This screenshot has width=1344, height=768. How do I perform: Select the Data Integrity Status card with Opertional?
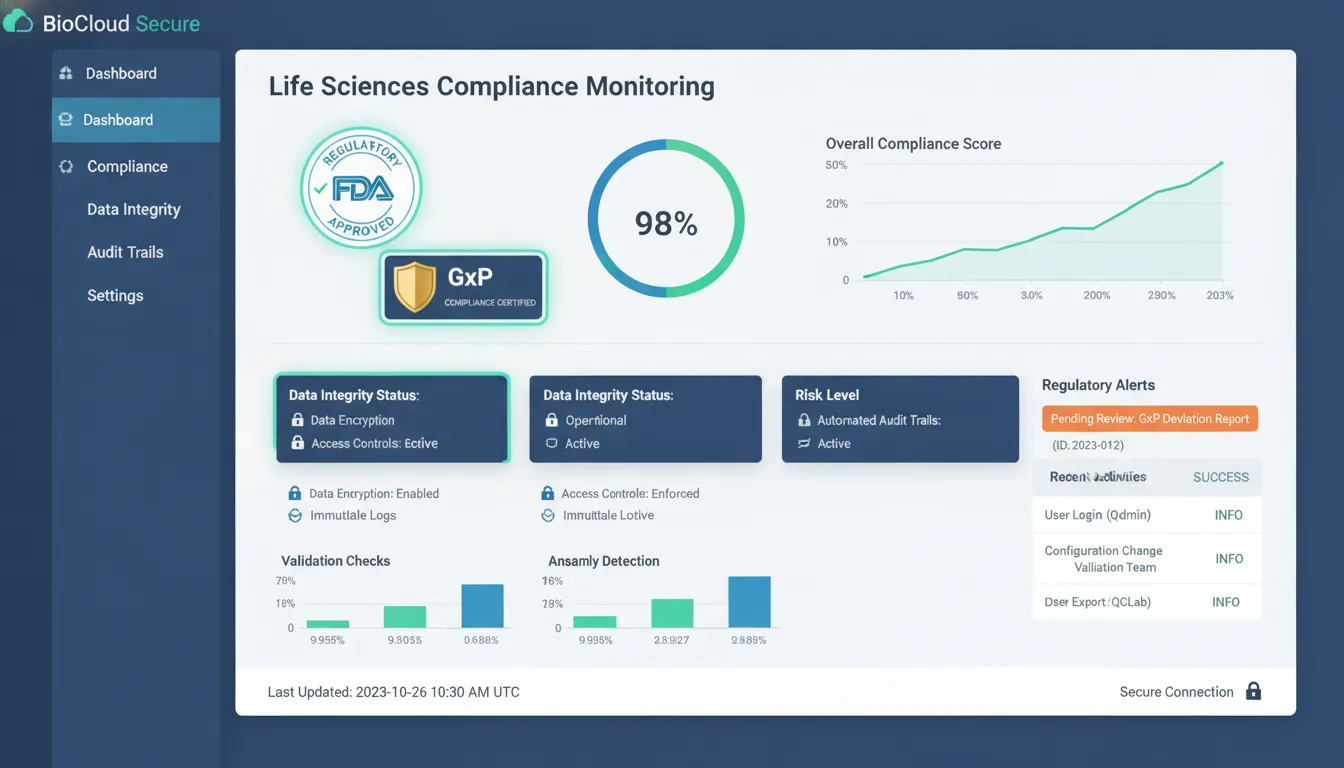tap(645, 419)
